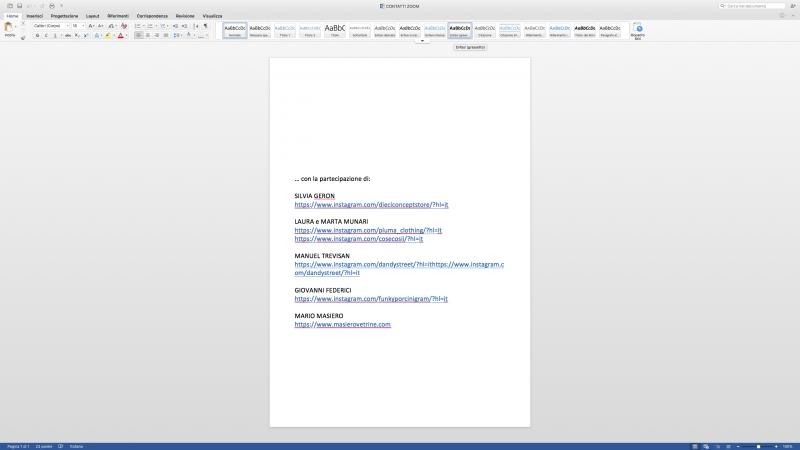Toggle bold formatting button
The width and height of the screenshot is (800, 450).
click(x=37, y=36)
